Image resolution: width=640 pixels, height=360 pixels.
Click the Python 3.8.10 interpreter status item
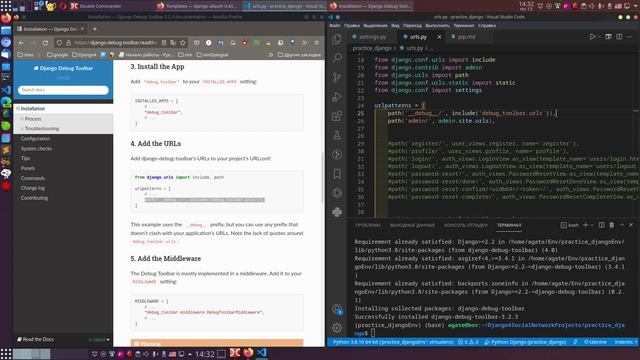pos(393,342)
